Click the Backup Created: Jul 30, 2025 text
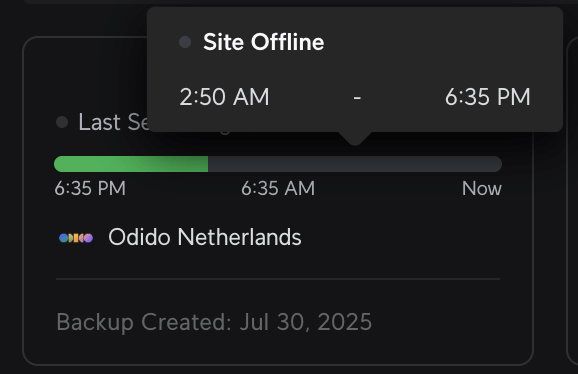Image resolution: width=578 pixels, height=374 pixels. (x=214, y=322)
